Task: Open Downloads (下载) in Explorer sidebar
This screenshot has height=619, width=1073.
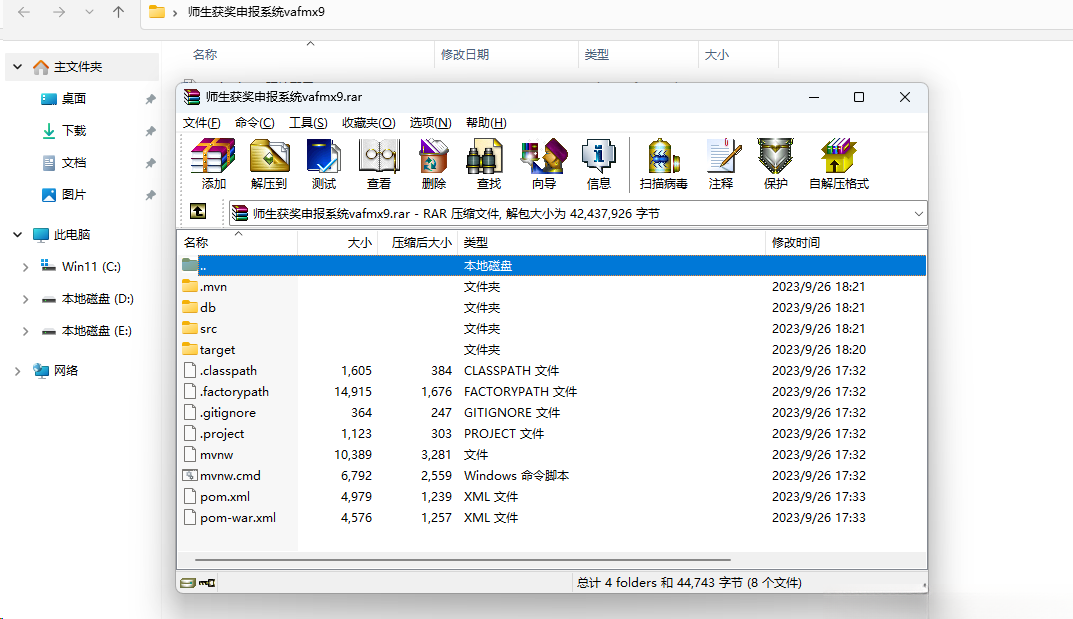Action: coord(73,131)
